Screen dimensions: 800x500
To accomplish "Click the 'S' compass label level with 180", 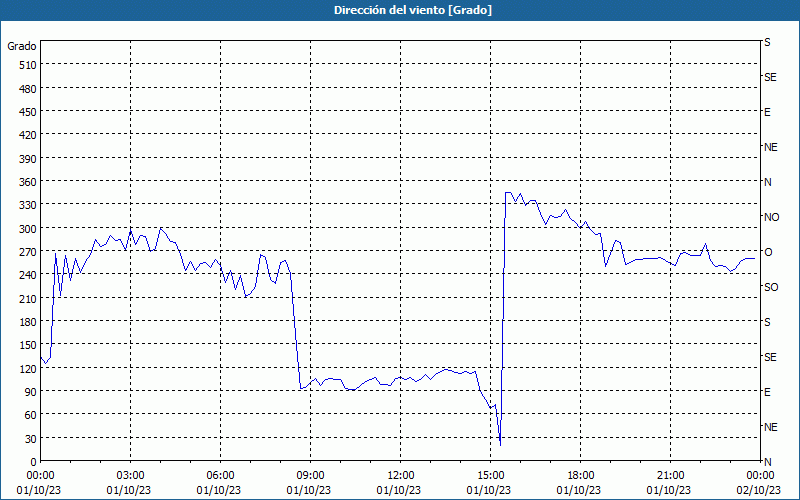I will coord(767,322).
